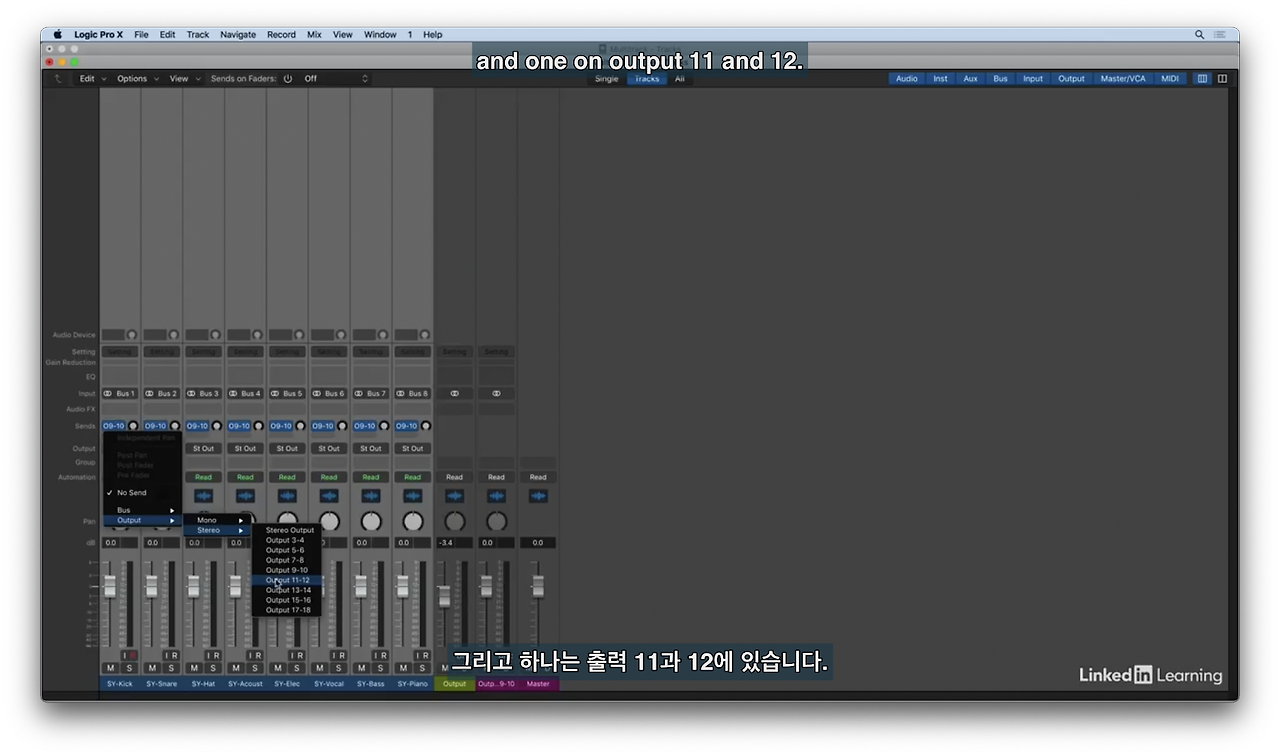Select No Send menu entry
The height and width of the screenshot is (756, 1280).
pos(144,493)
